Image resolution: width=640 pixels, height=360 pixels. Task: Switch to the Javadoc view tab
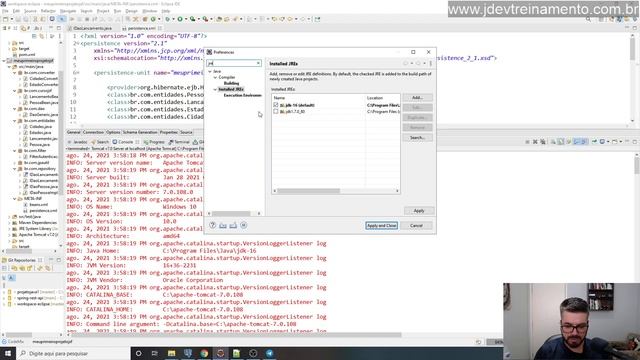[x=78, y=142]
